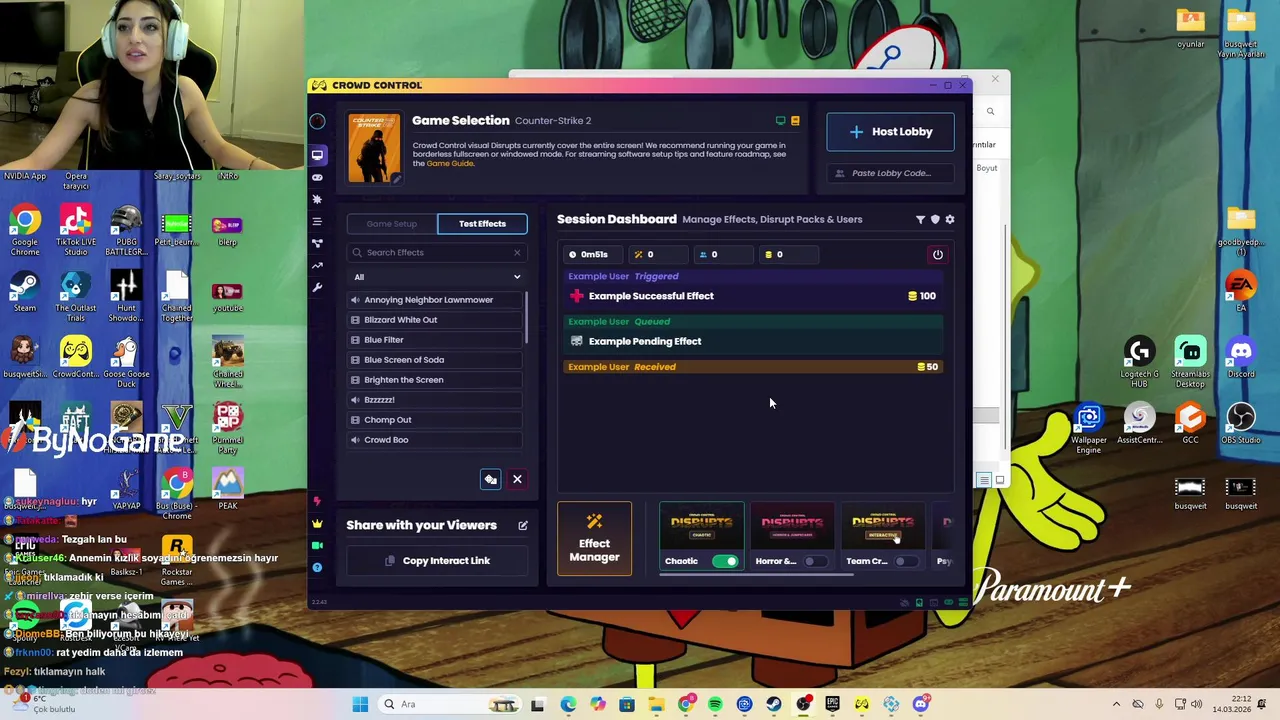Click the yellow crown sidebar icon

click(x=317, y=523)
